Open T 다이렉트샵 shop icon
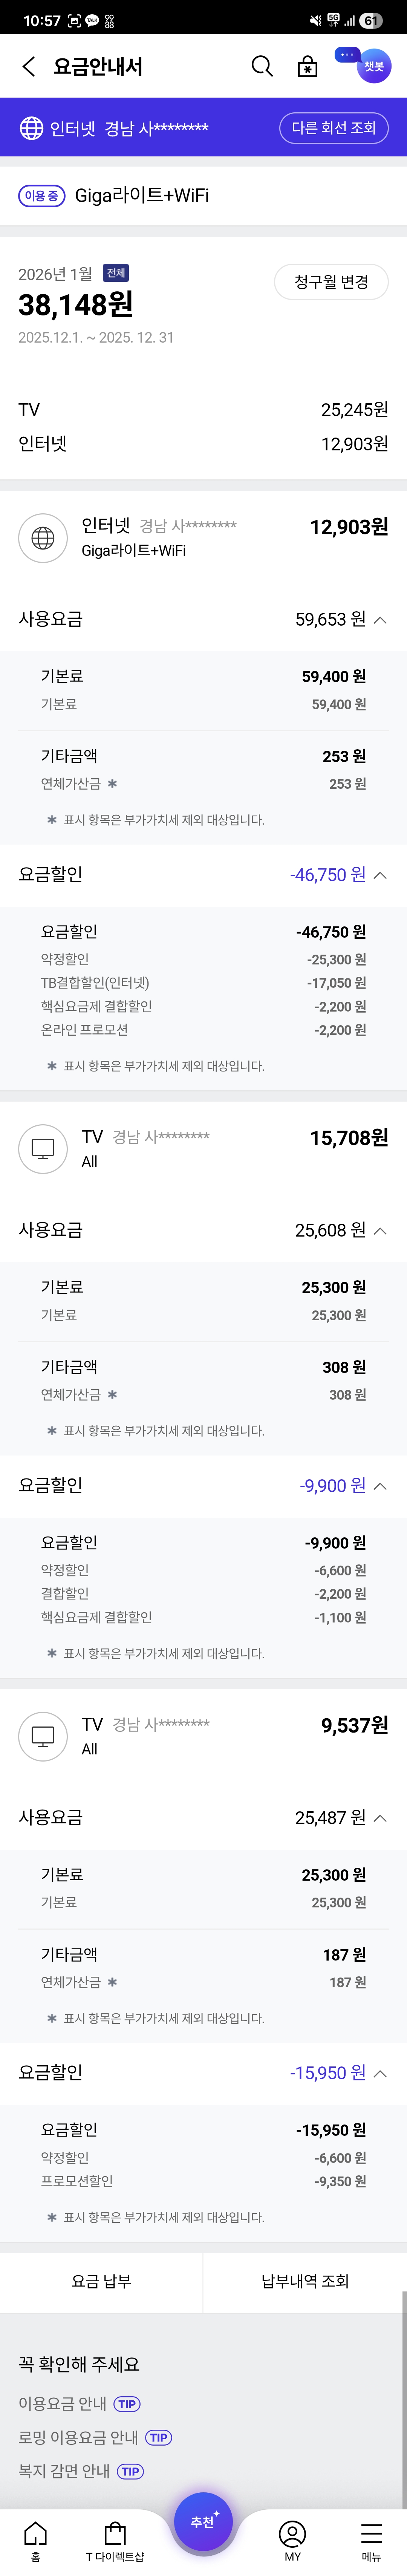 tap(115, 2537)
